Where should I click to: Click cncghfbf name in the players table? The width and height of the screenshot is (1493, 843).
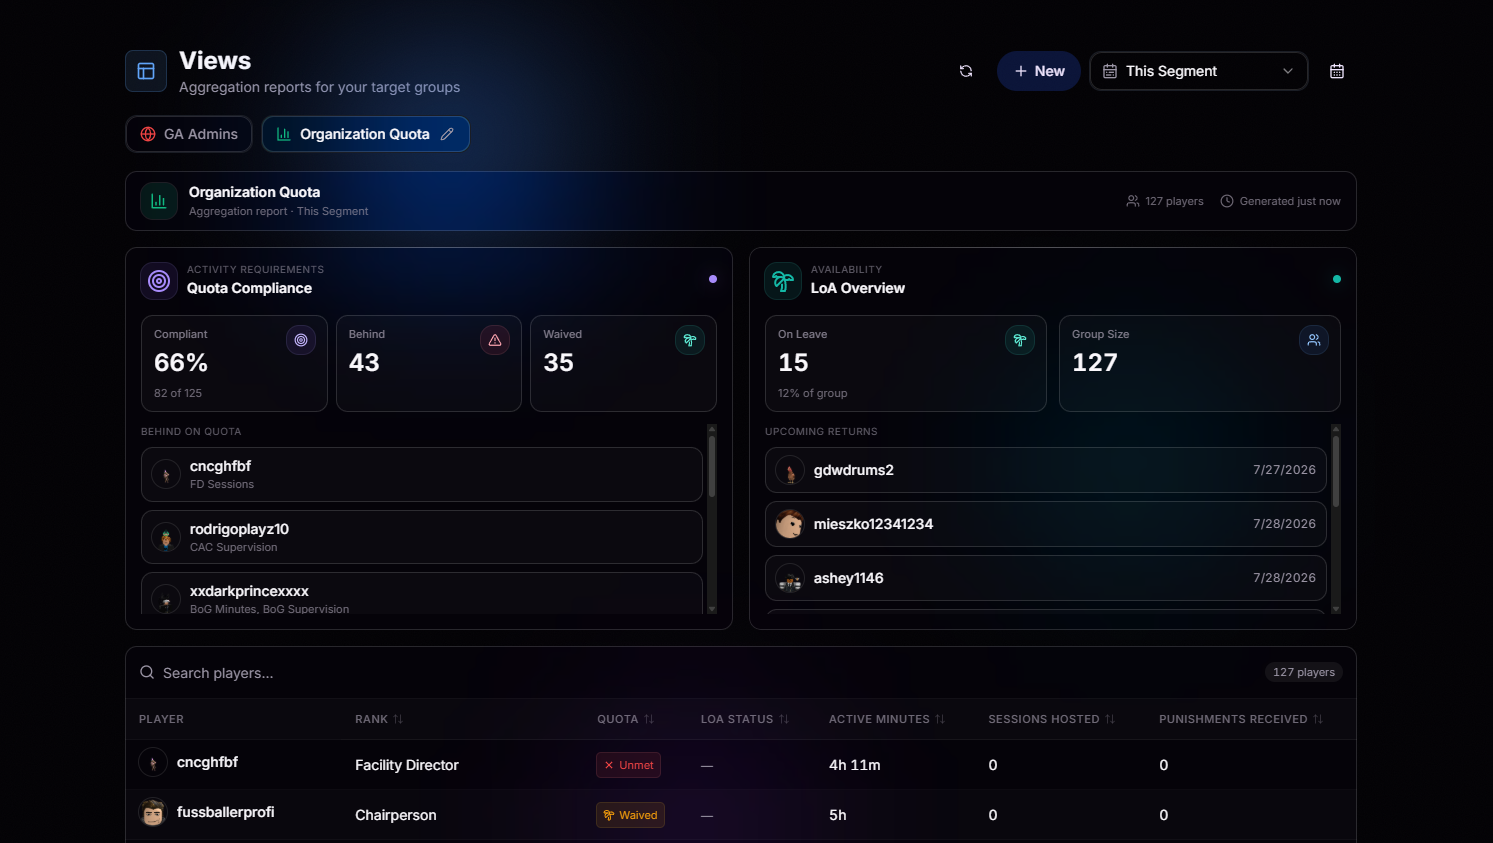[207, 762]
